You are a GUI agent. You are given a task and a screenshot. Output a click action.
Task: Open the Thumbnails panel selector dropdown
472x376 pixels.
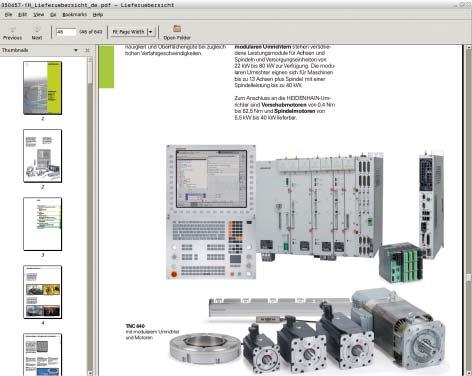(x=76, y=50)
